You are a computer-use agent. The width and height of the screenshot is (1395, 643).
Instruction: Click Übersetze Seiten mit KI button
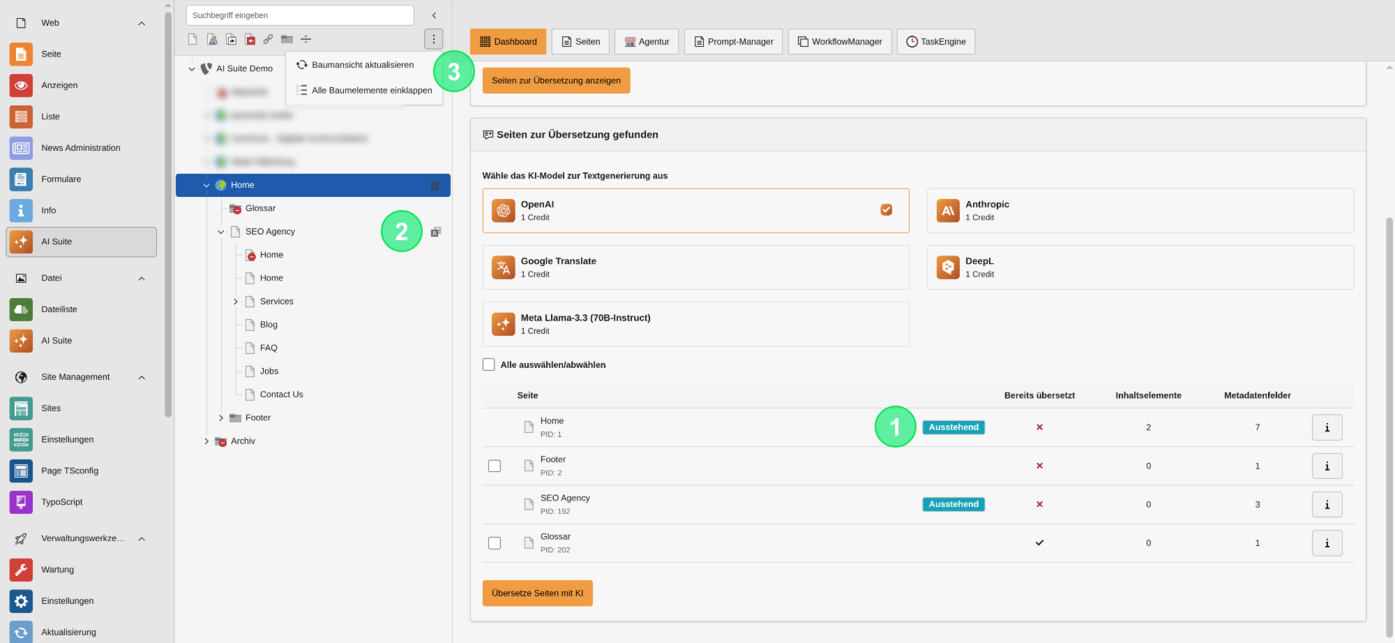click(538, 593)
